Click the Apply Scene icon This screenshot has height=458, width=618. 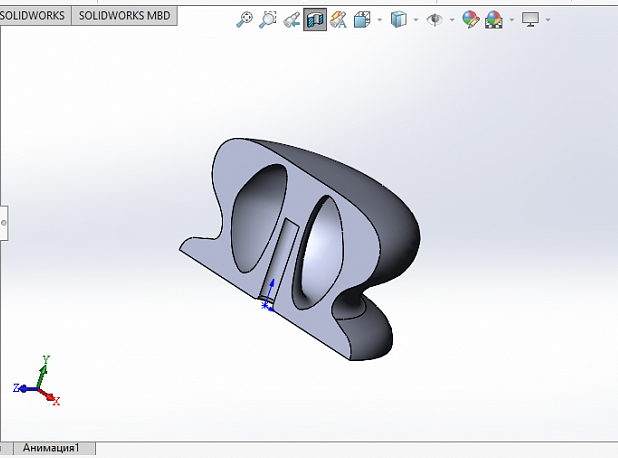coord(494,19)
